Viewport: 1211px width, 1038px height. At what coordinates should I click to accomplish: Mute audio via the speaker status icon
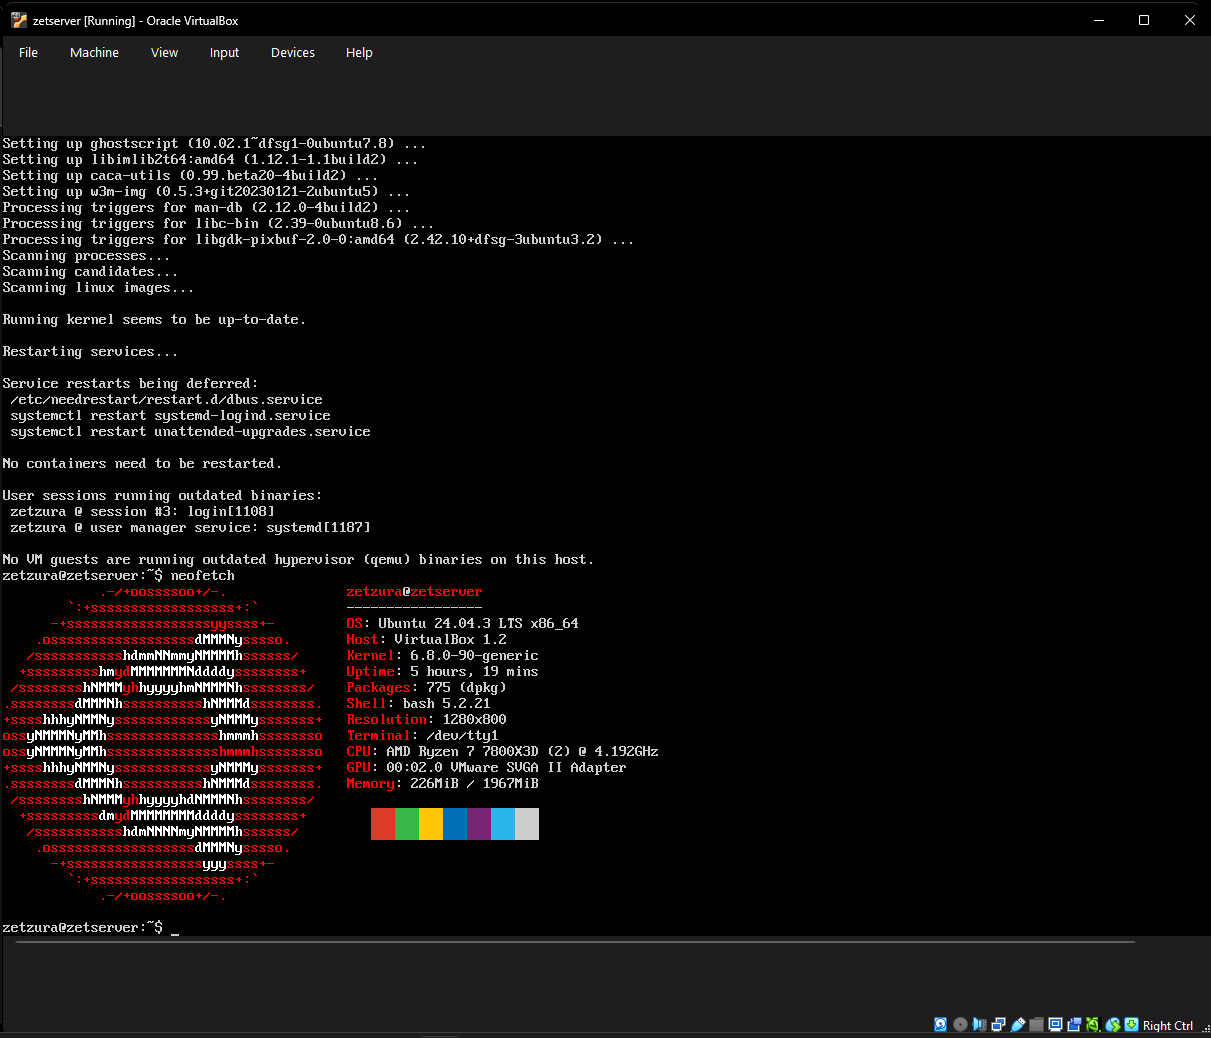pos(979,1024)
